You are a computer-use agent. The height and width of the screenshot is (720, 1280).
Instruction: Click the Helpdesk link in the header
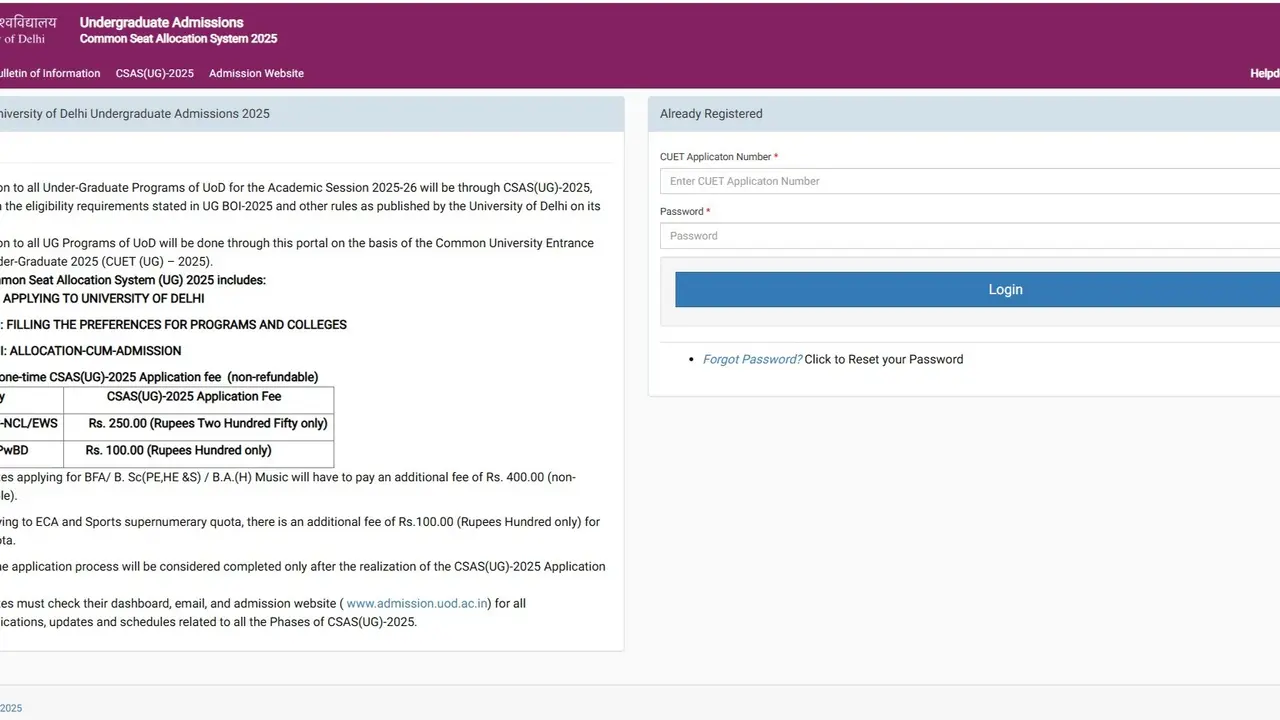[x=1263, y=73]
